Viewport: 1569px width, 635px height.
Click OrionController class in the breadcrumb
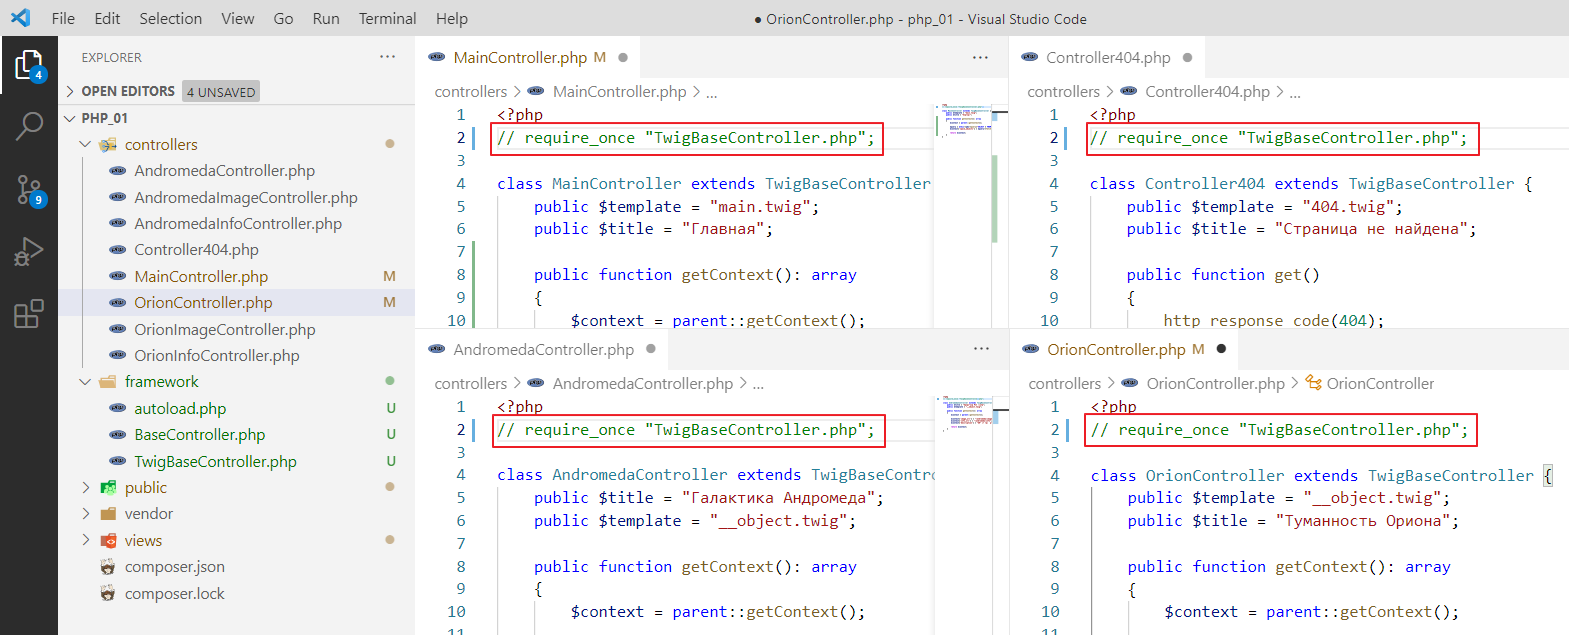(1379, 384)
